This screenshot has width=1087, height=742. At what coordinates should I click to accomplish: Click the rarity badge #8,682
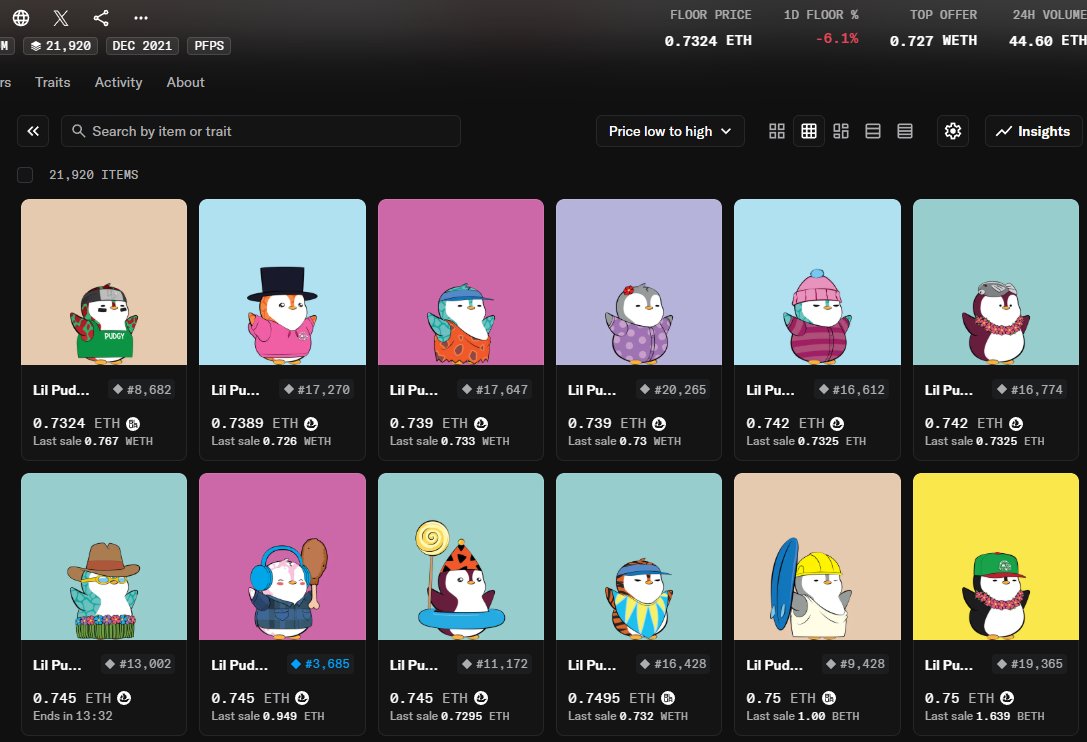[142, 390]
